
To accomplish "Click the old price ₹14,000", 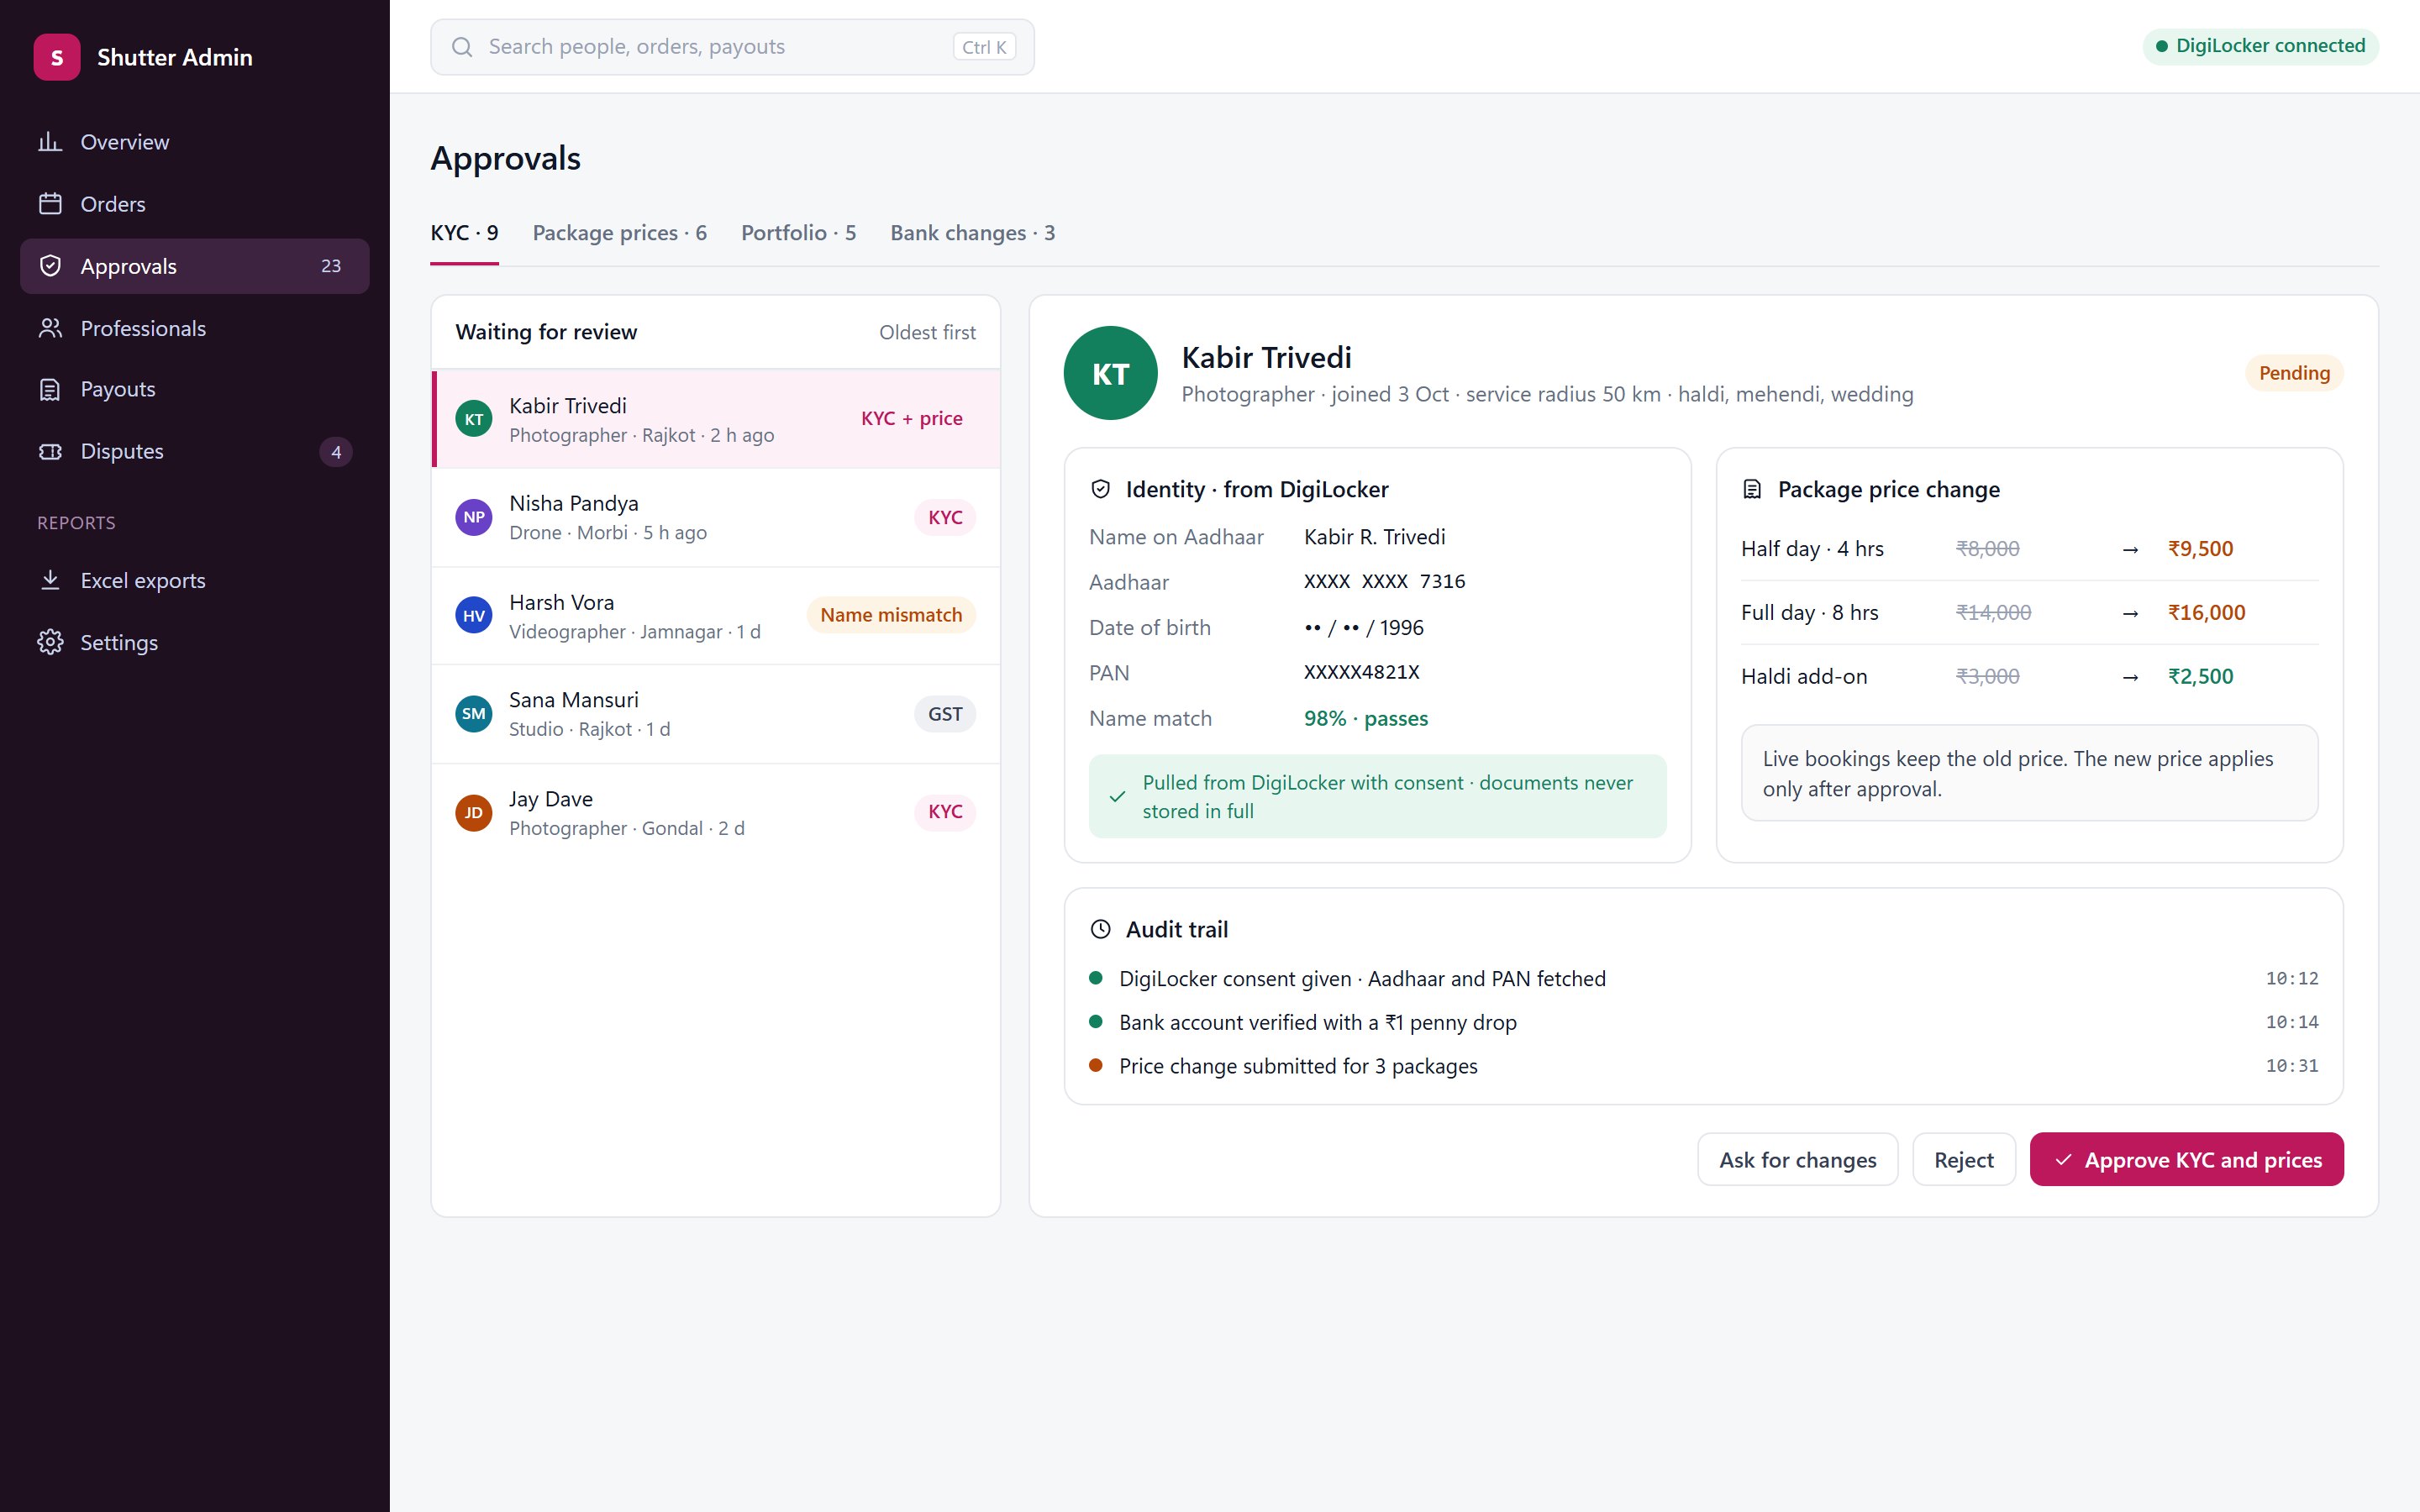I will tap(1993, 612).
